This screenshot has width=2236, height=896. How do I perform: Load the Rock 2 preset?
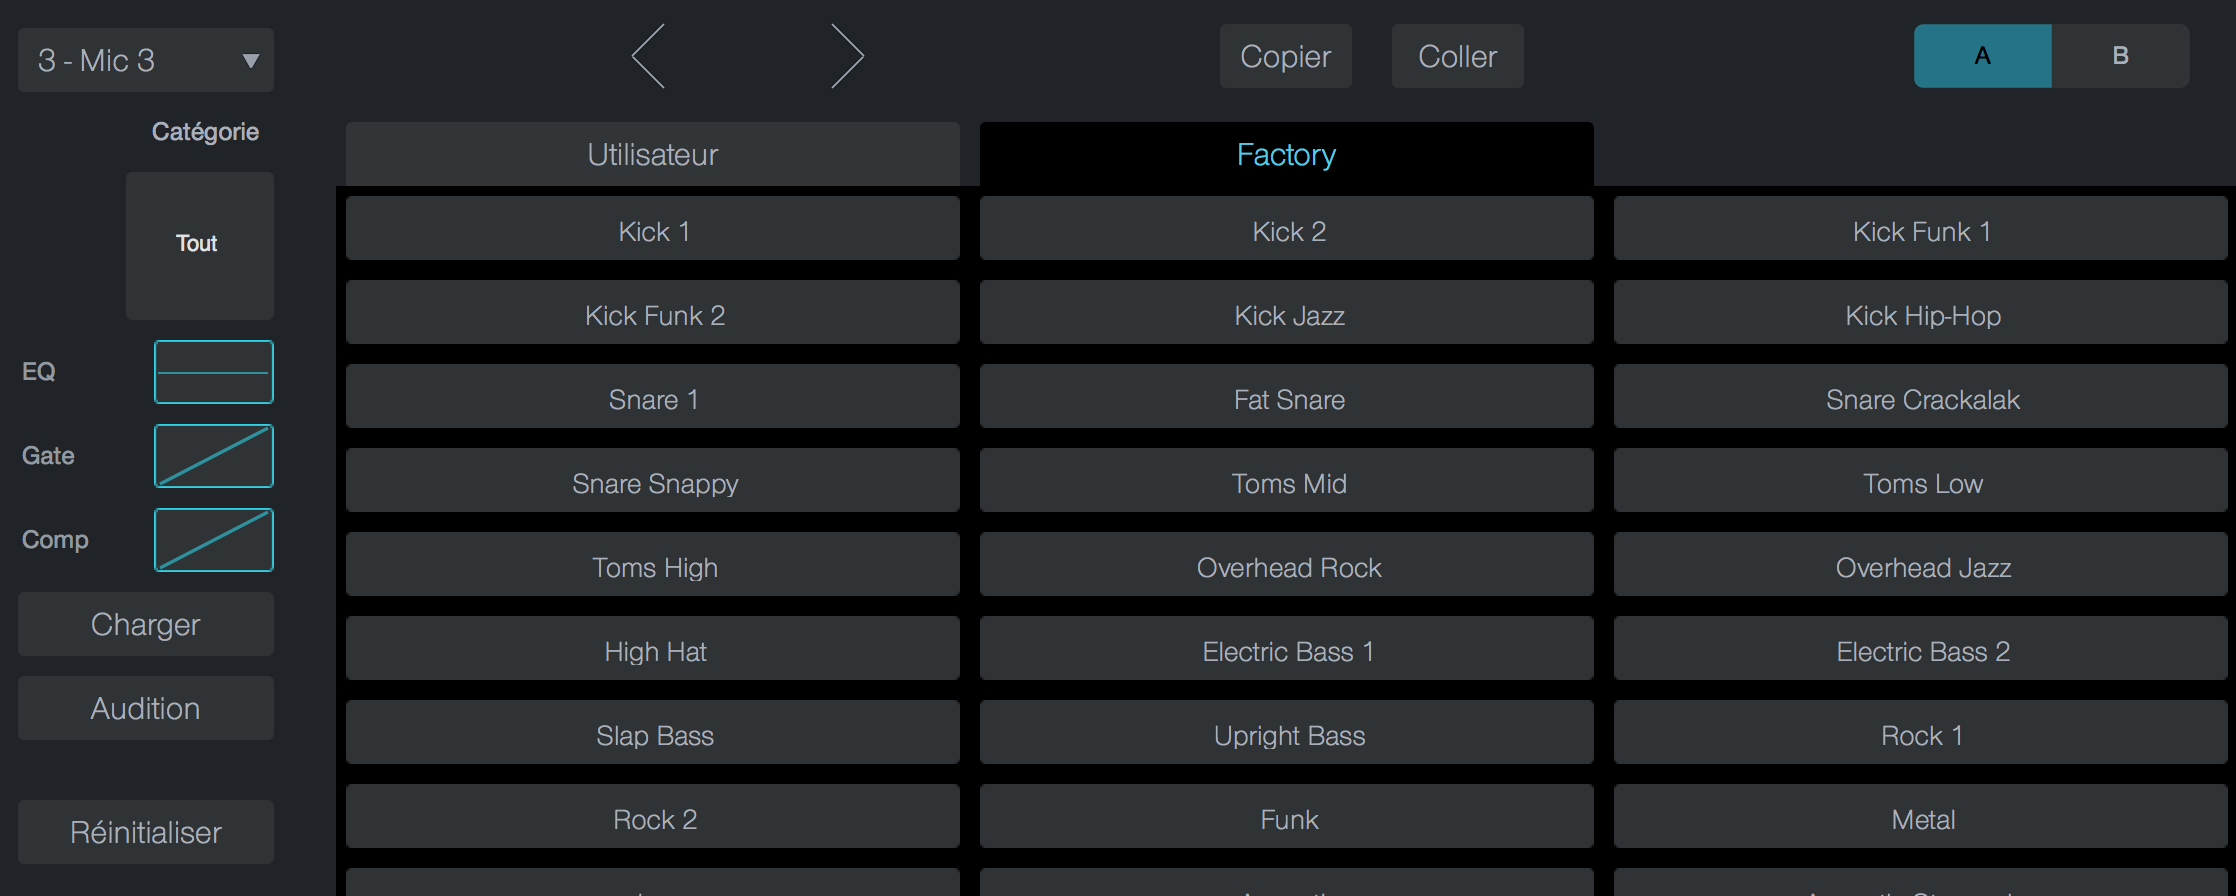[x=653, y=816]
